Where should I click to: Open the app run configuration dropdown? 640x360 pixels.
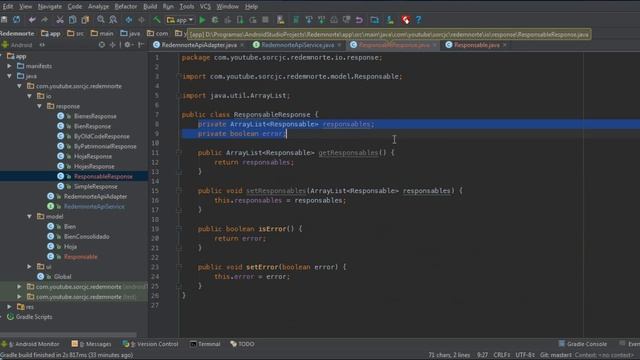pyautogui.click(x=180, y=20)
